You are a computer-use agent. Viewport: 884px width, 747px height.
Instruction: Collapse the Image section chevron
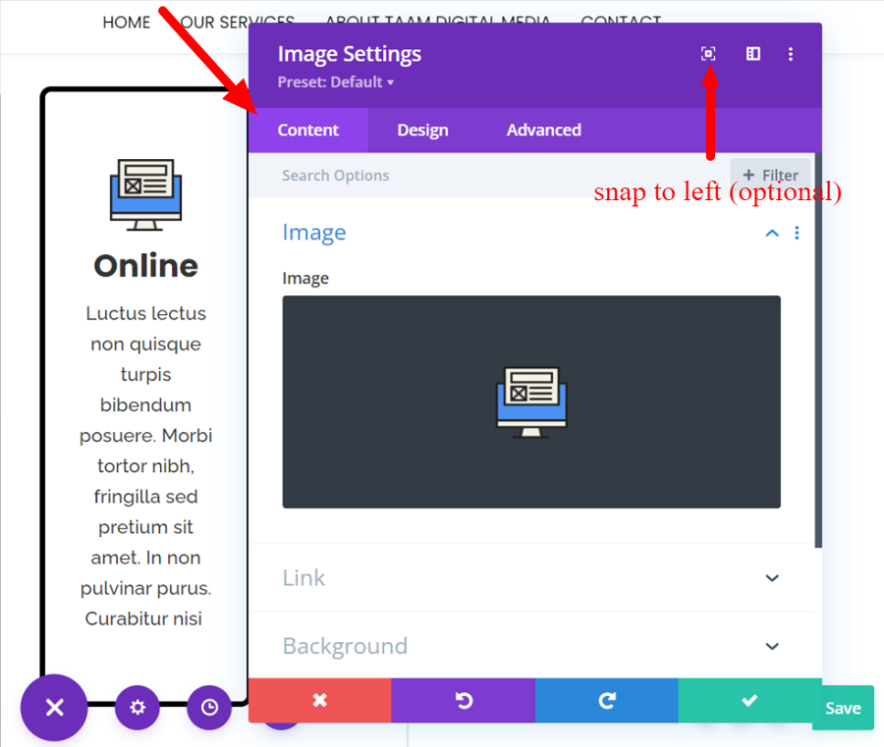pos(771,232)
